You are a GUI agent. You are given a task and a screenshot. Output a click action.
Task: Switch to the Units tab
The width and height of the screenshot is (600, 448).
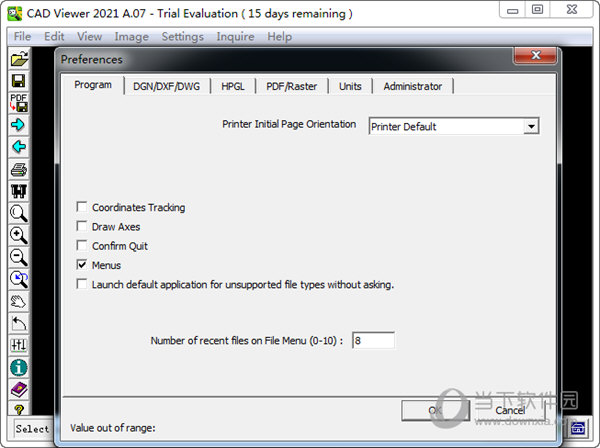(350, 86)
